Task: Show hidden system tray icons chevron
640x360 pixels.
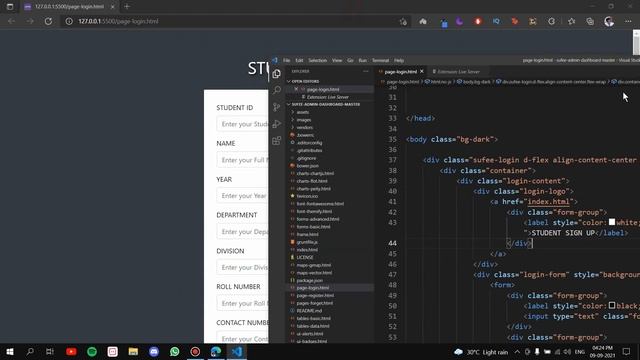Action: tap(517, 351)
